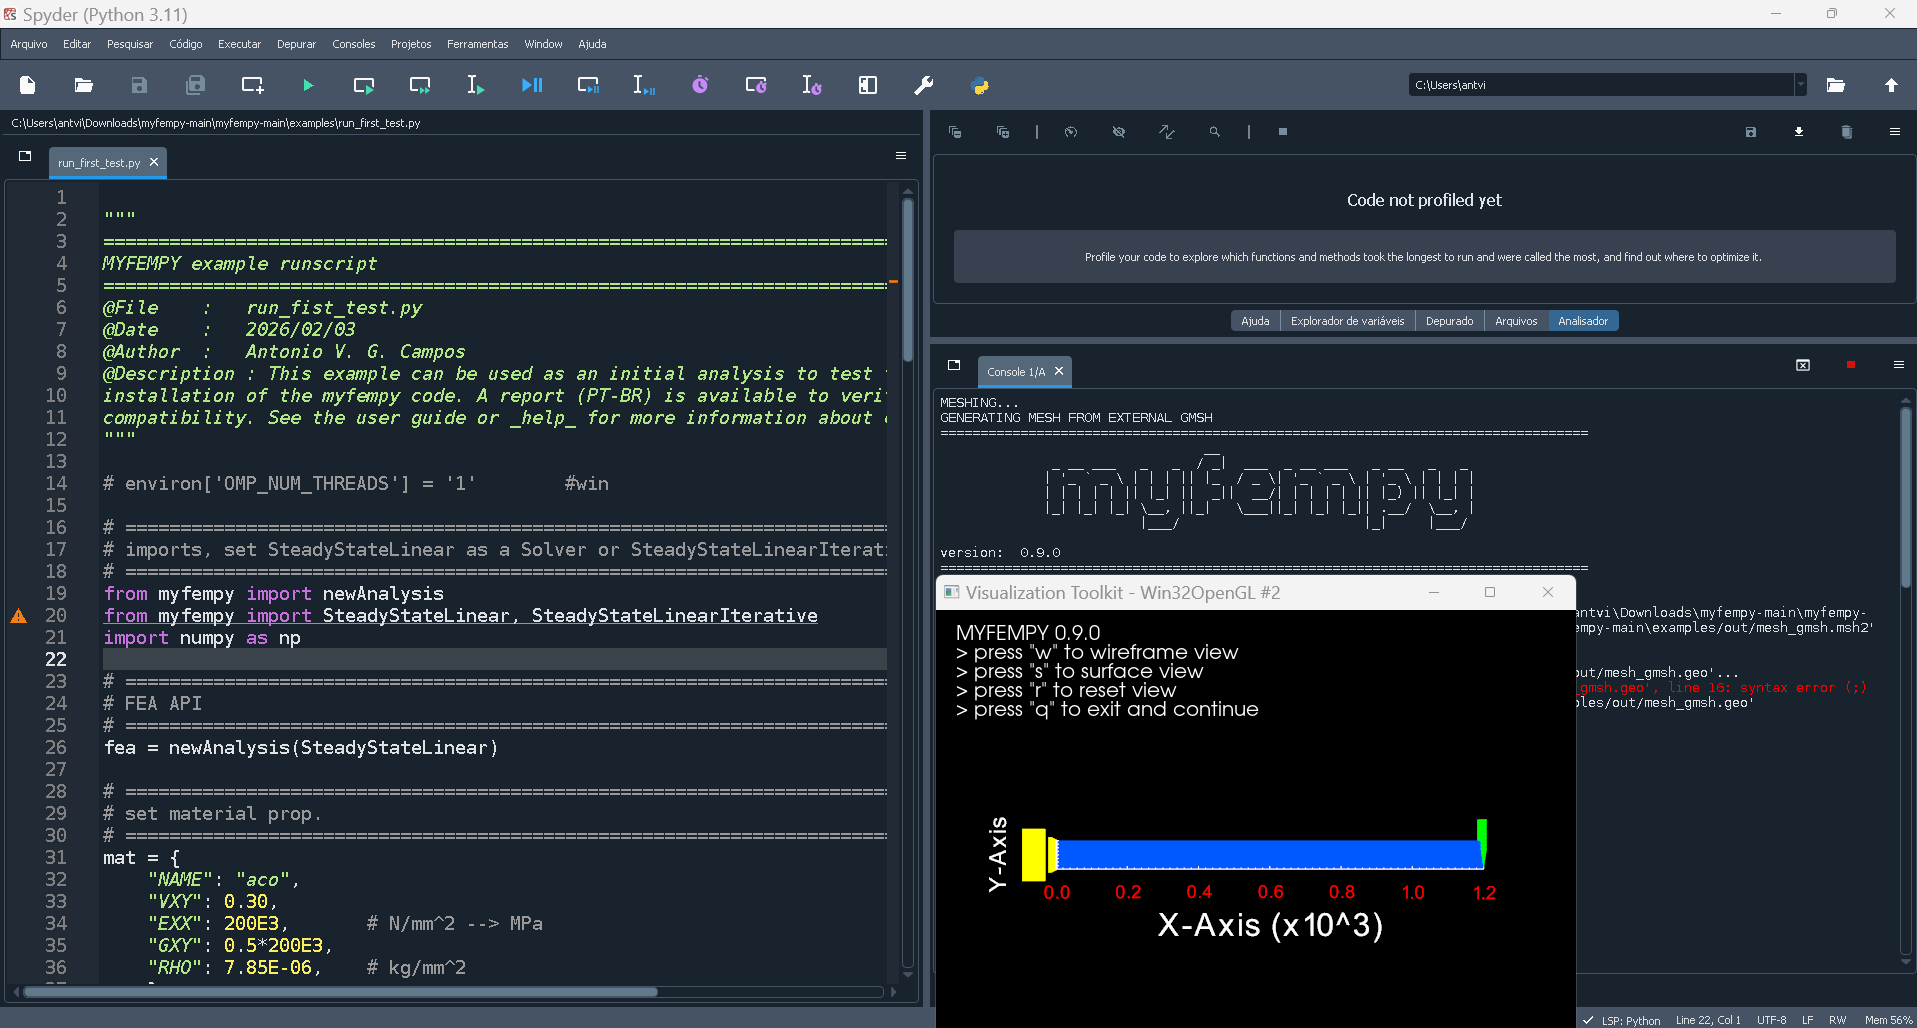This screenshot has width=1917, height=1028.
Task: Start debugging the file
Action: 532,86
